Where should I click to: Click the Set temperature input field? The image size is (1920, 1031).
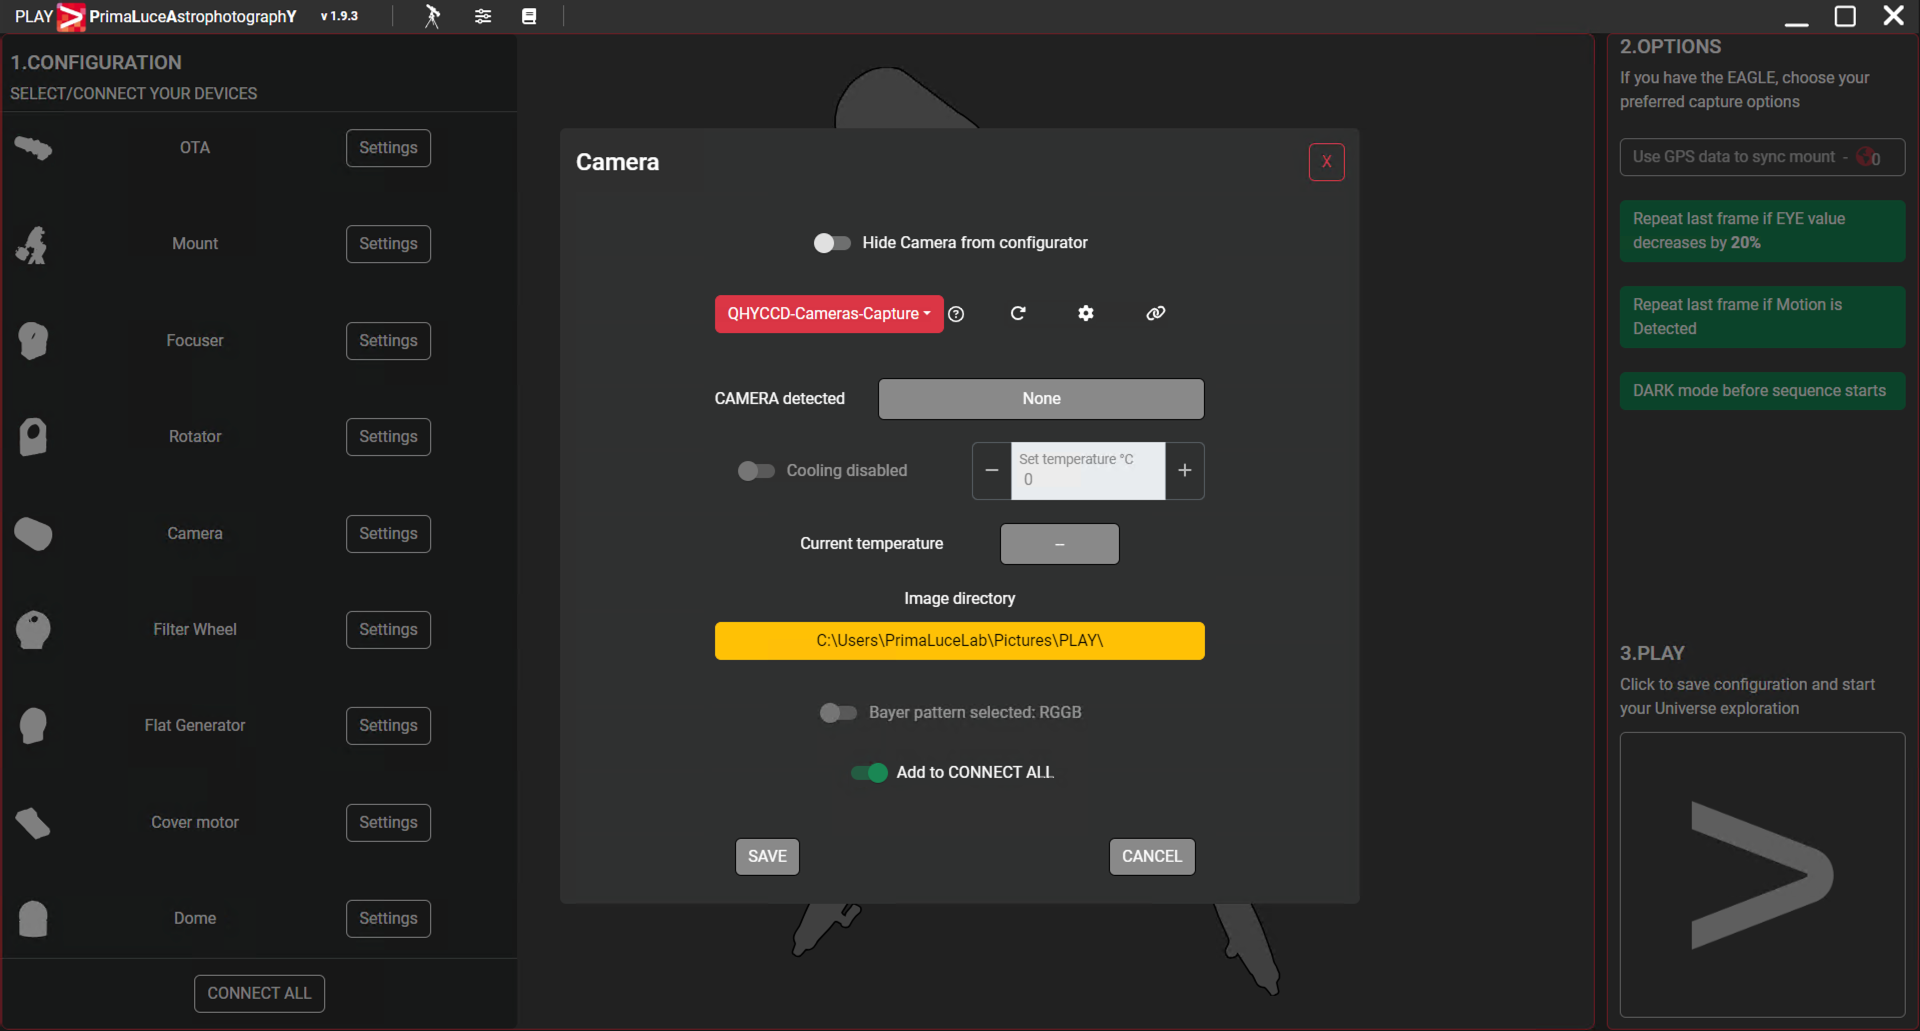[1088, 471]
